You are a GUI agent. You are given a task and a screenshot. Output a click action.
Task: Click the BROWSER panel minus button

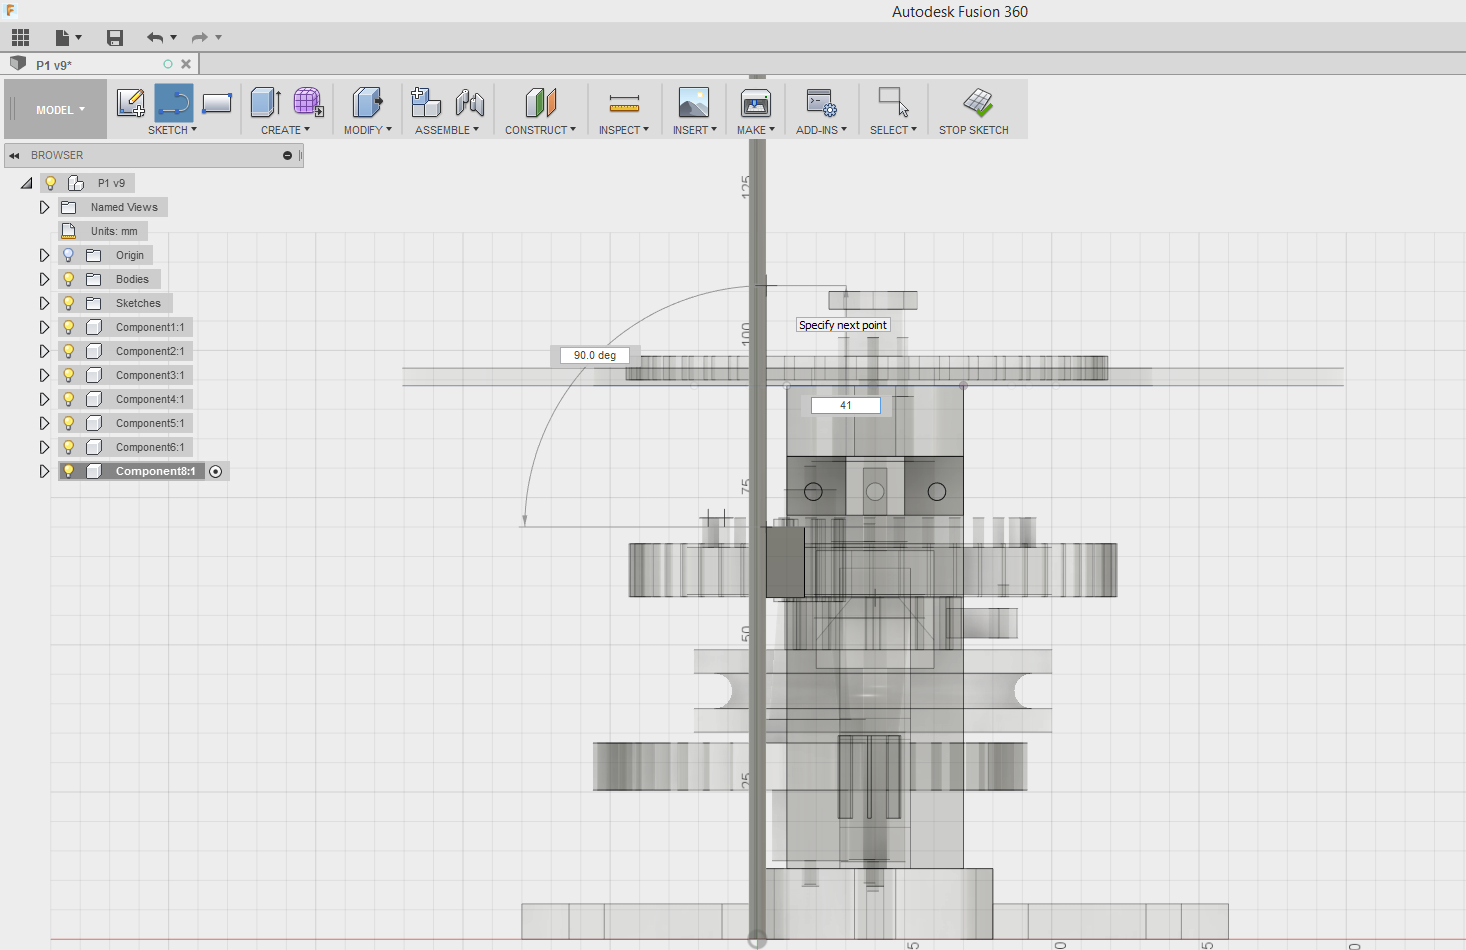pyautogui.click(x=287, y=156)
